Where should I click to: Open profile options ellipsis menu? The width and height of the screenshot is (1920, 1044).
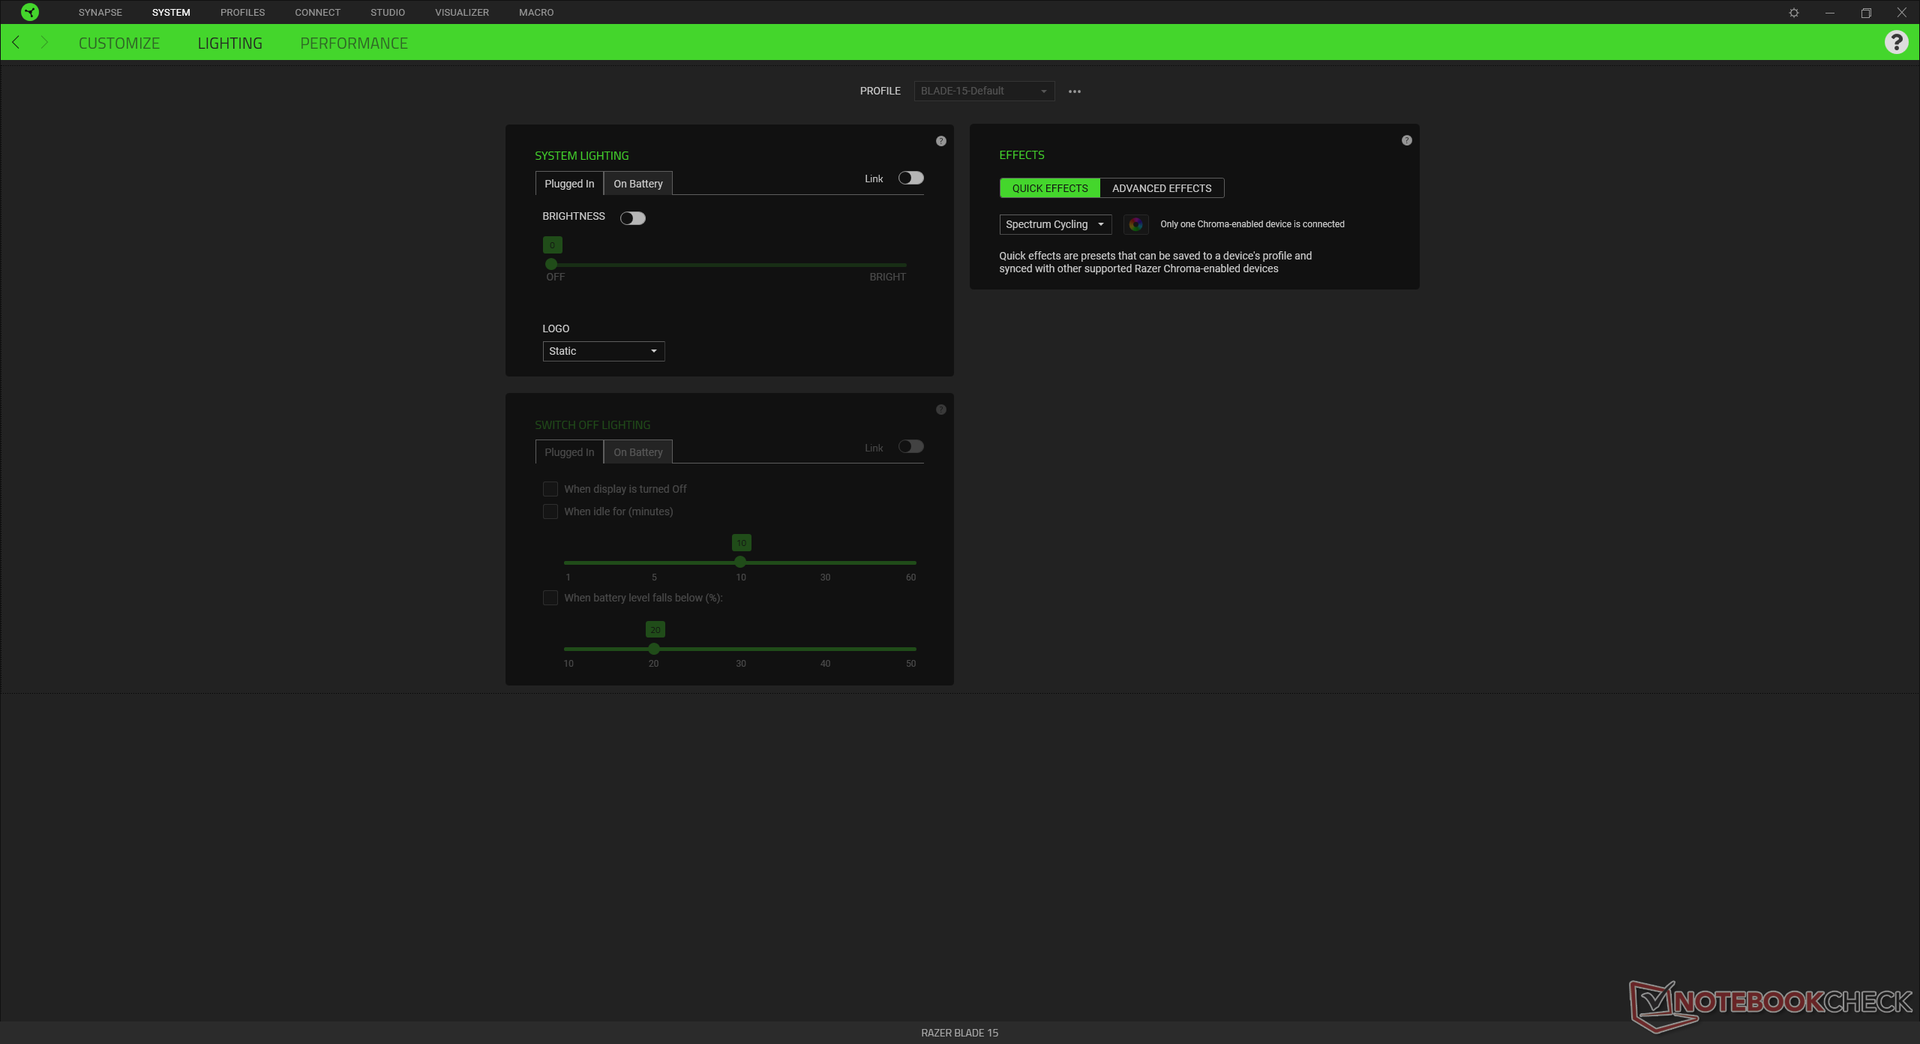point(1075,91)
